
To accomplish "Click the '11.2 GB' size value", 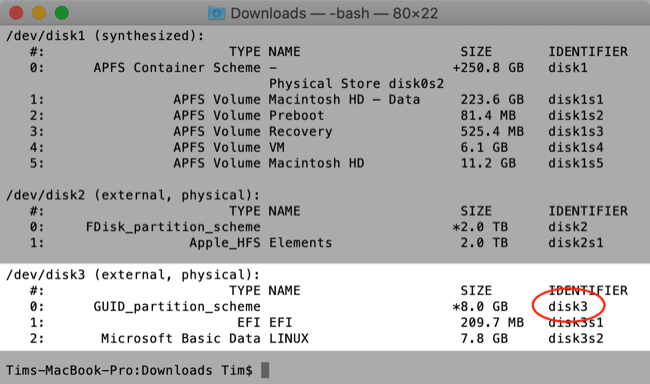I will 488,163.
